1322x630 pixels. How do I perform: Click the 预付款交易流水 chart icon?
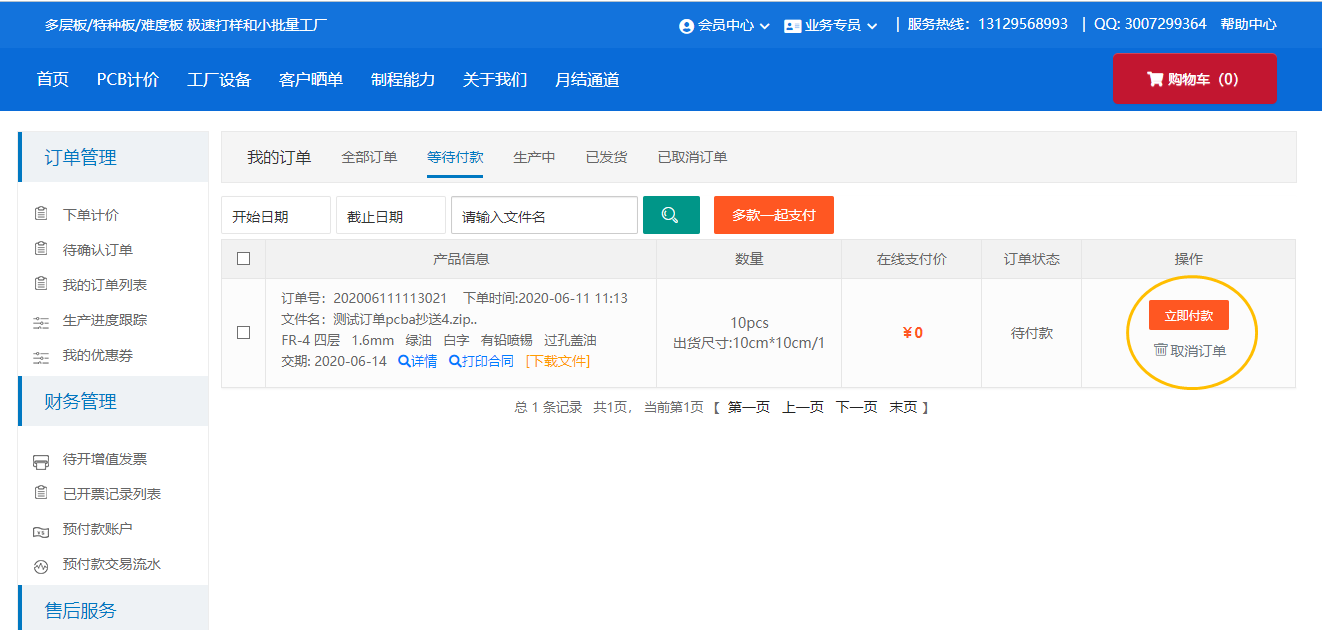[41, 565]
